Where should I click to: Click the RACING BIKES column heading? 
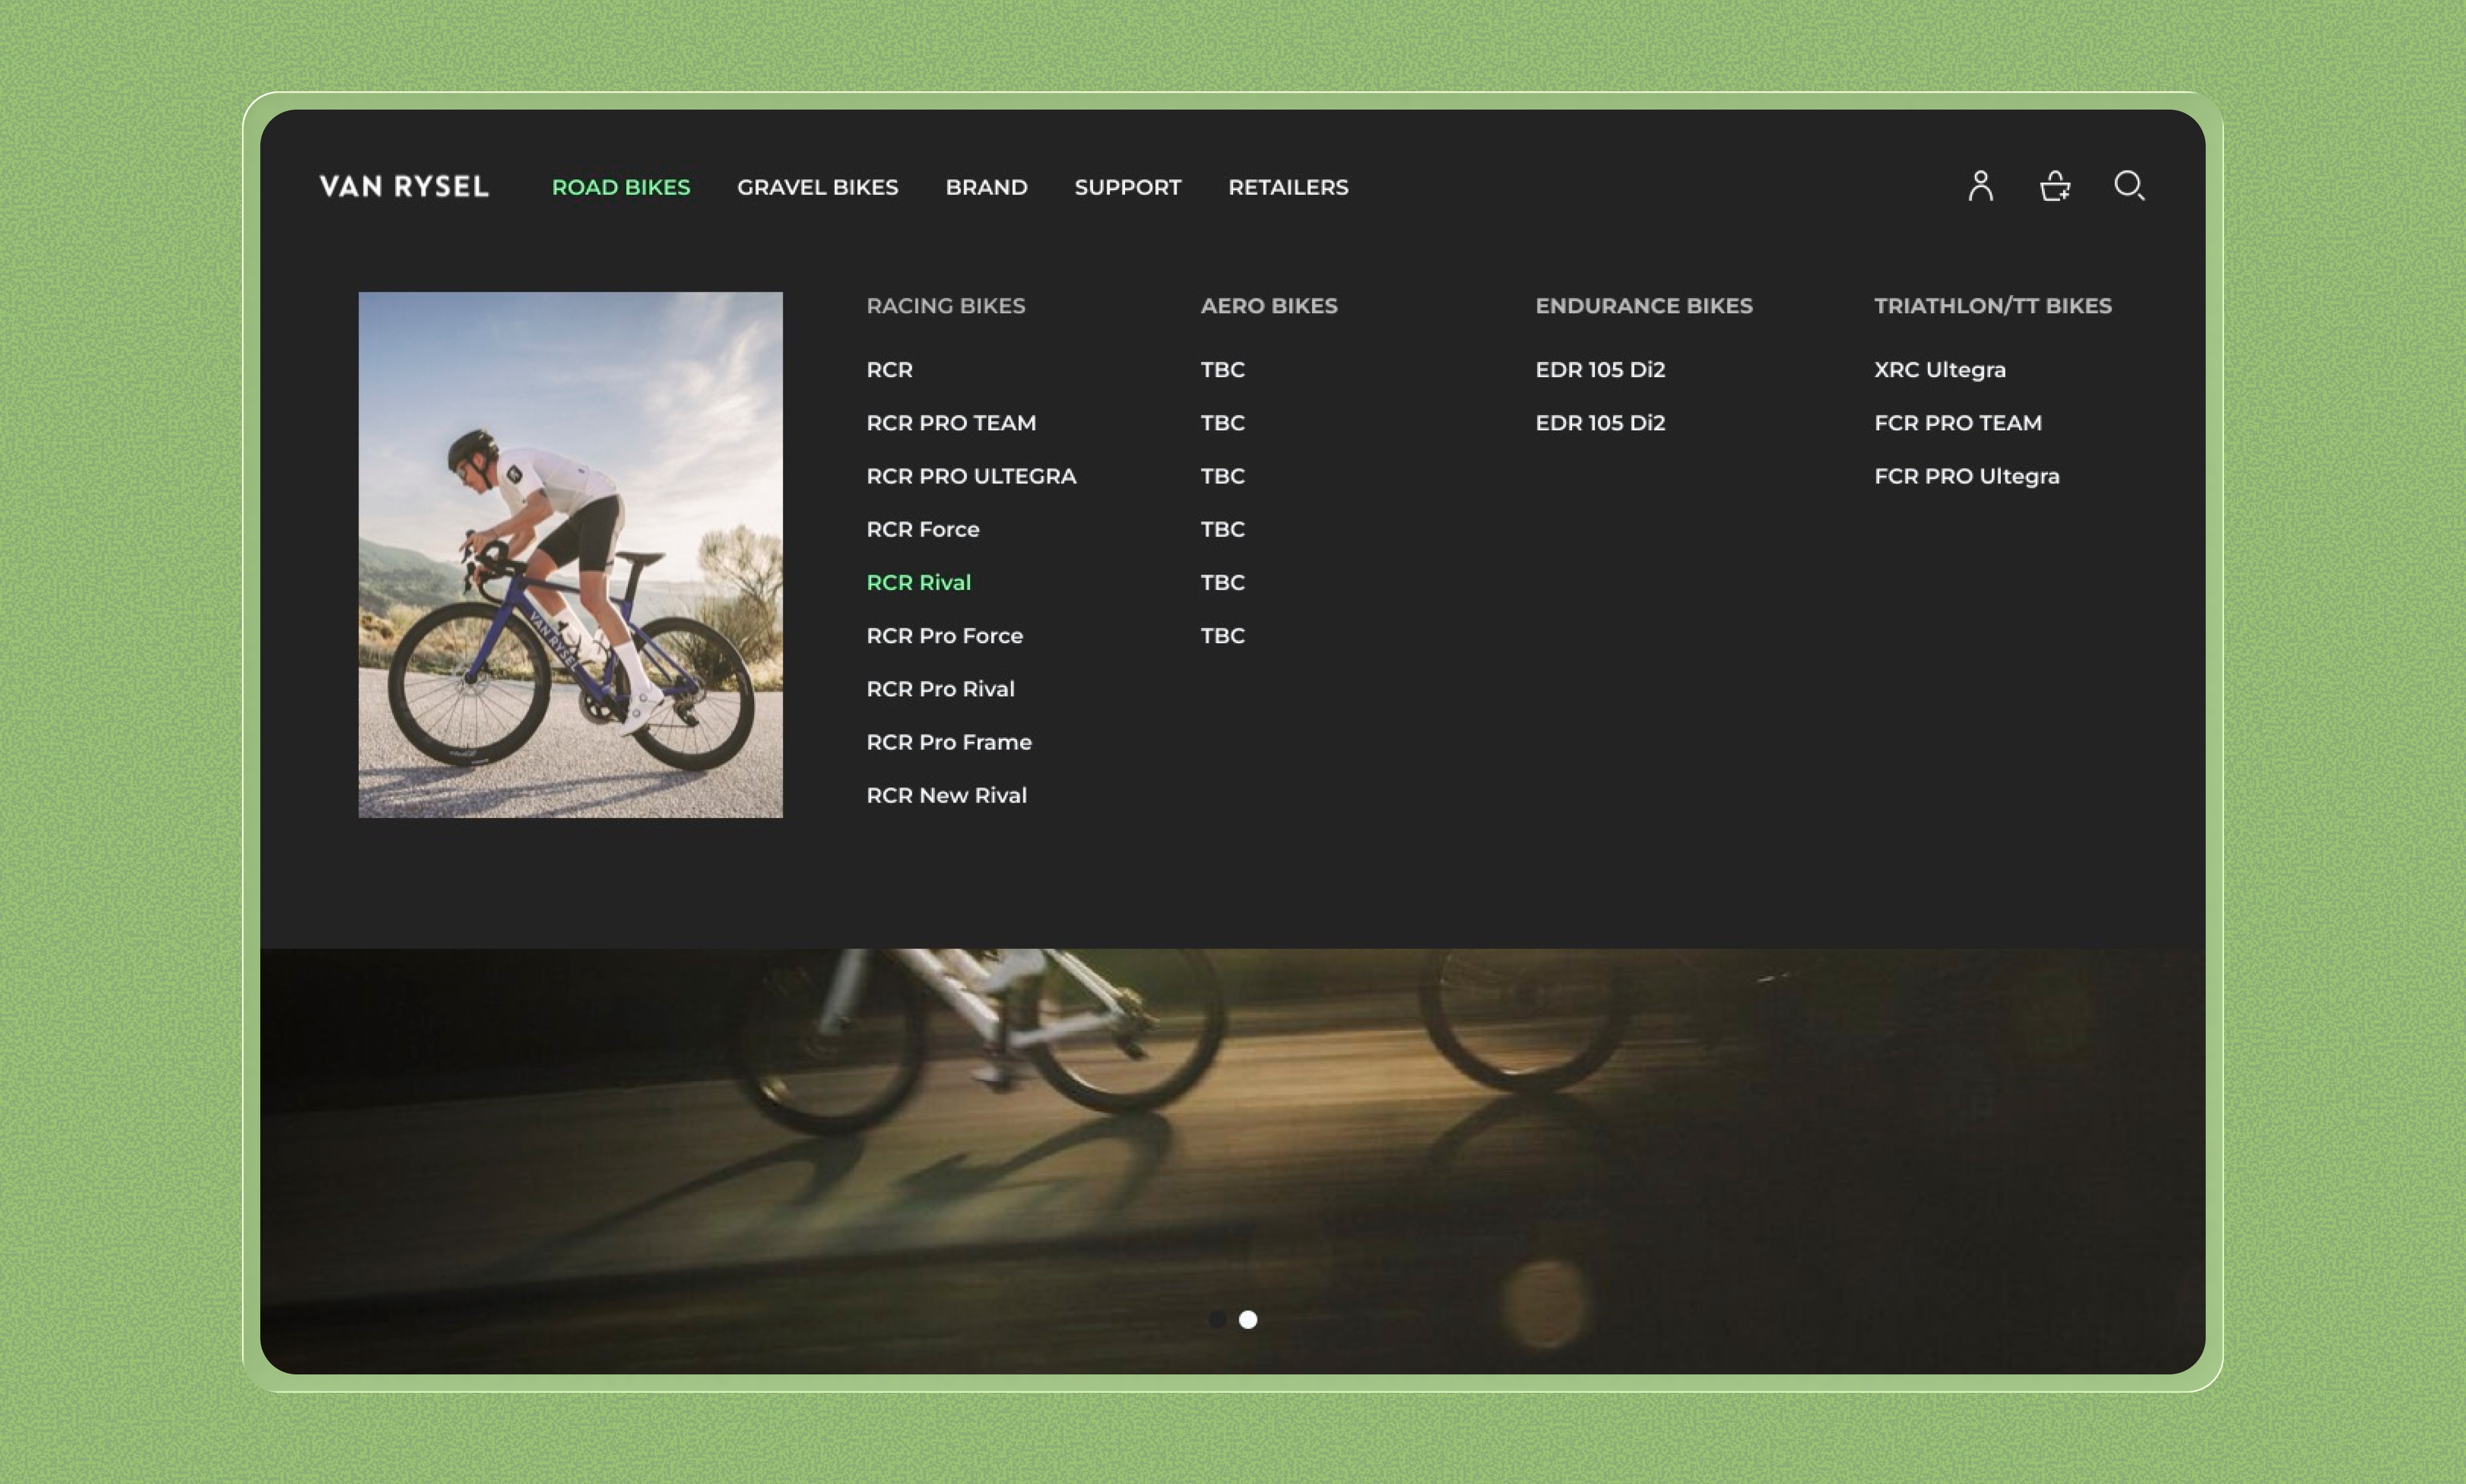tap(946, 306)
